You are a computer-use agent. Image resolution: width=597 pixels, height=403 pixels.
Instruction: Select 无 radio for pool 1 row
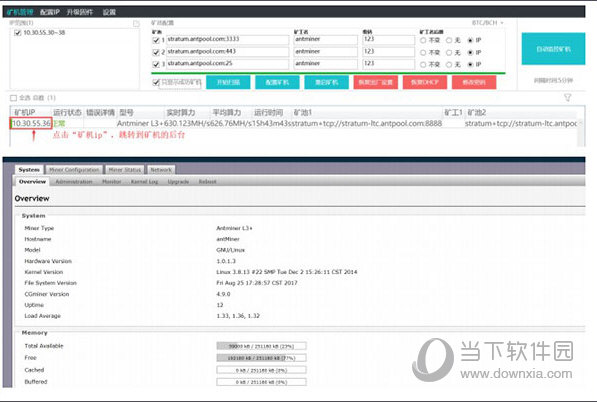(x=449, y=40)
